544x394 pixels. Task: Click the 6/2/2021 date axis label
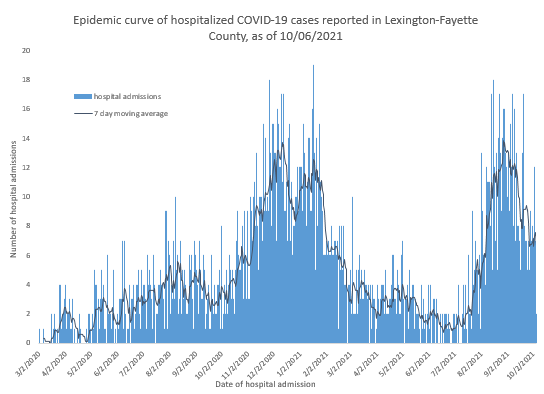(x=418, y=364)
